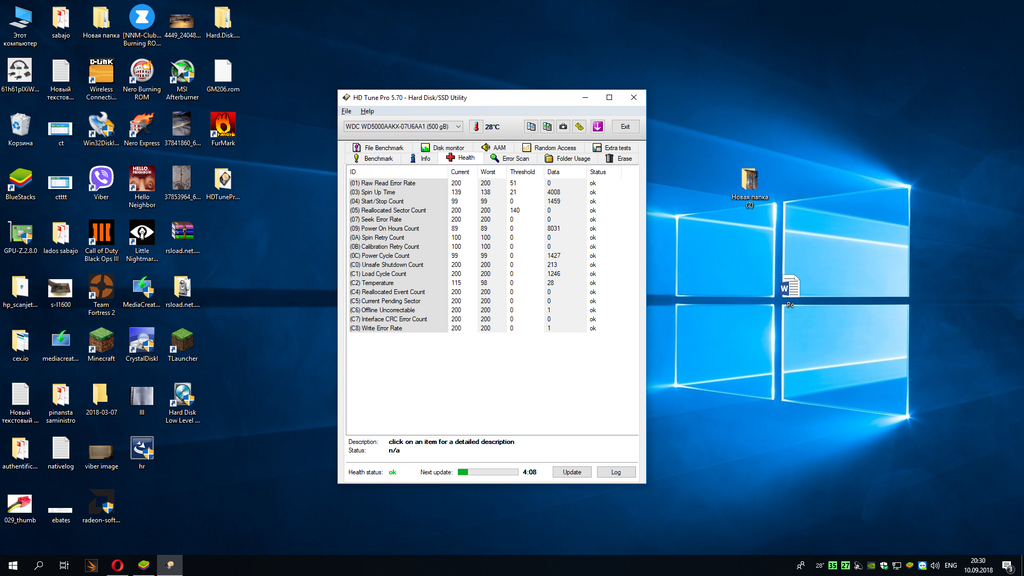Viewport: 1024px width, 576px height.
Task: Click the Log button
Action: coord(616,472)
